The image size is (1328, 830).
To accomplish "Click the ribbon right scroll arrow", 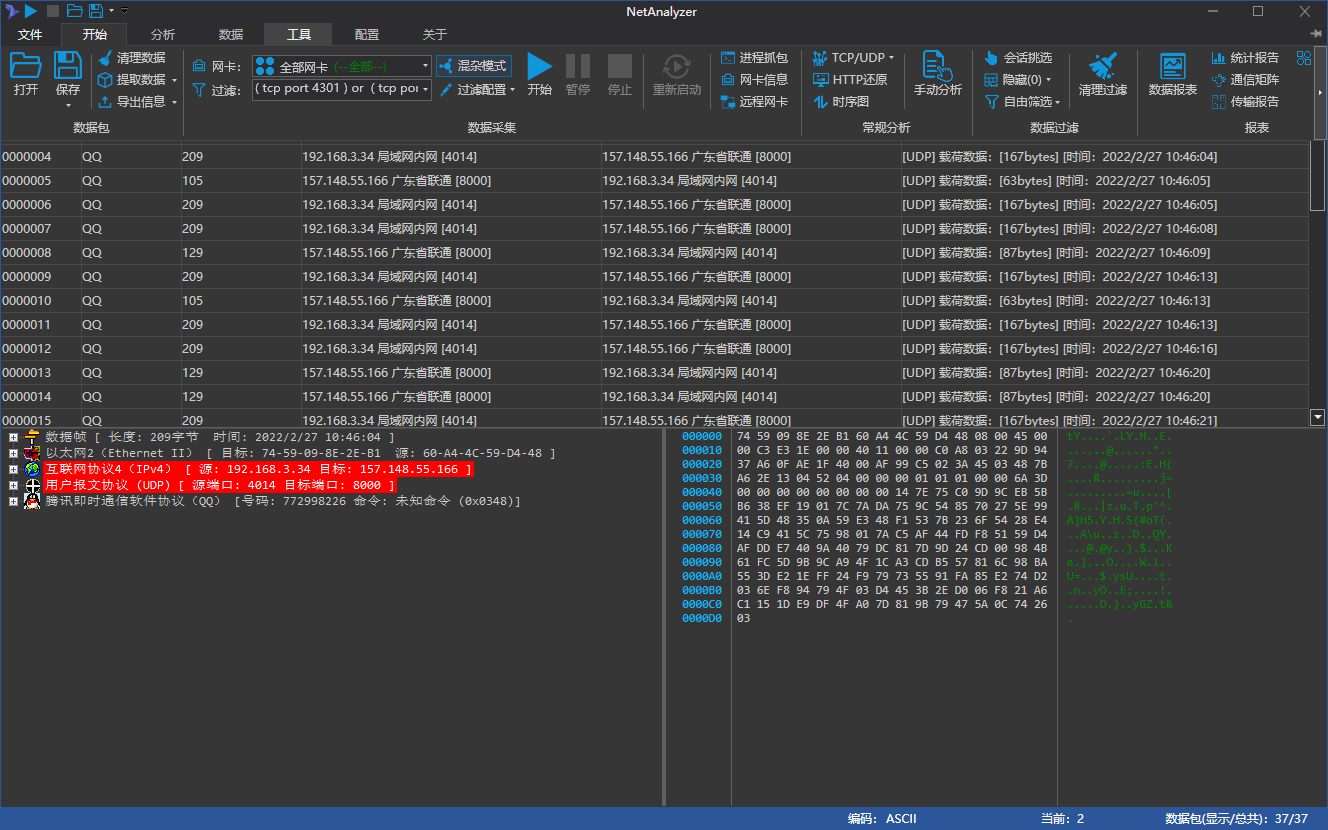I will point(1319,91).
